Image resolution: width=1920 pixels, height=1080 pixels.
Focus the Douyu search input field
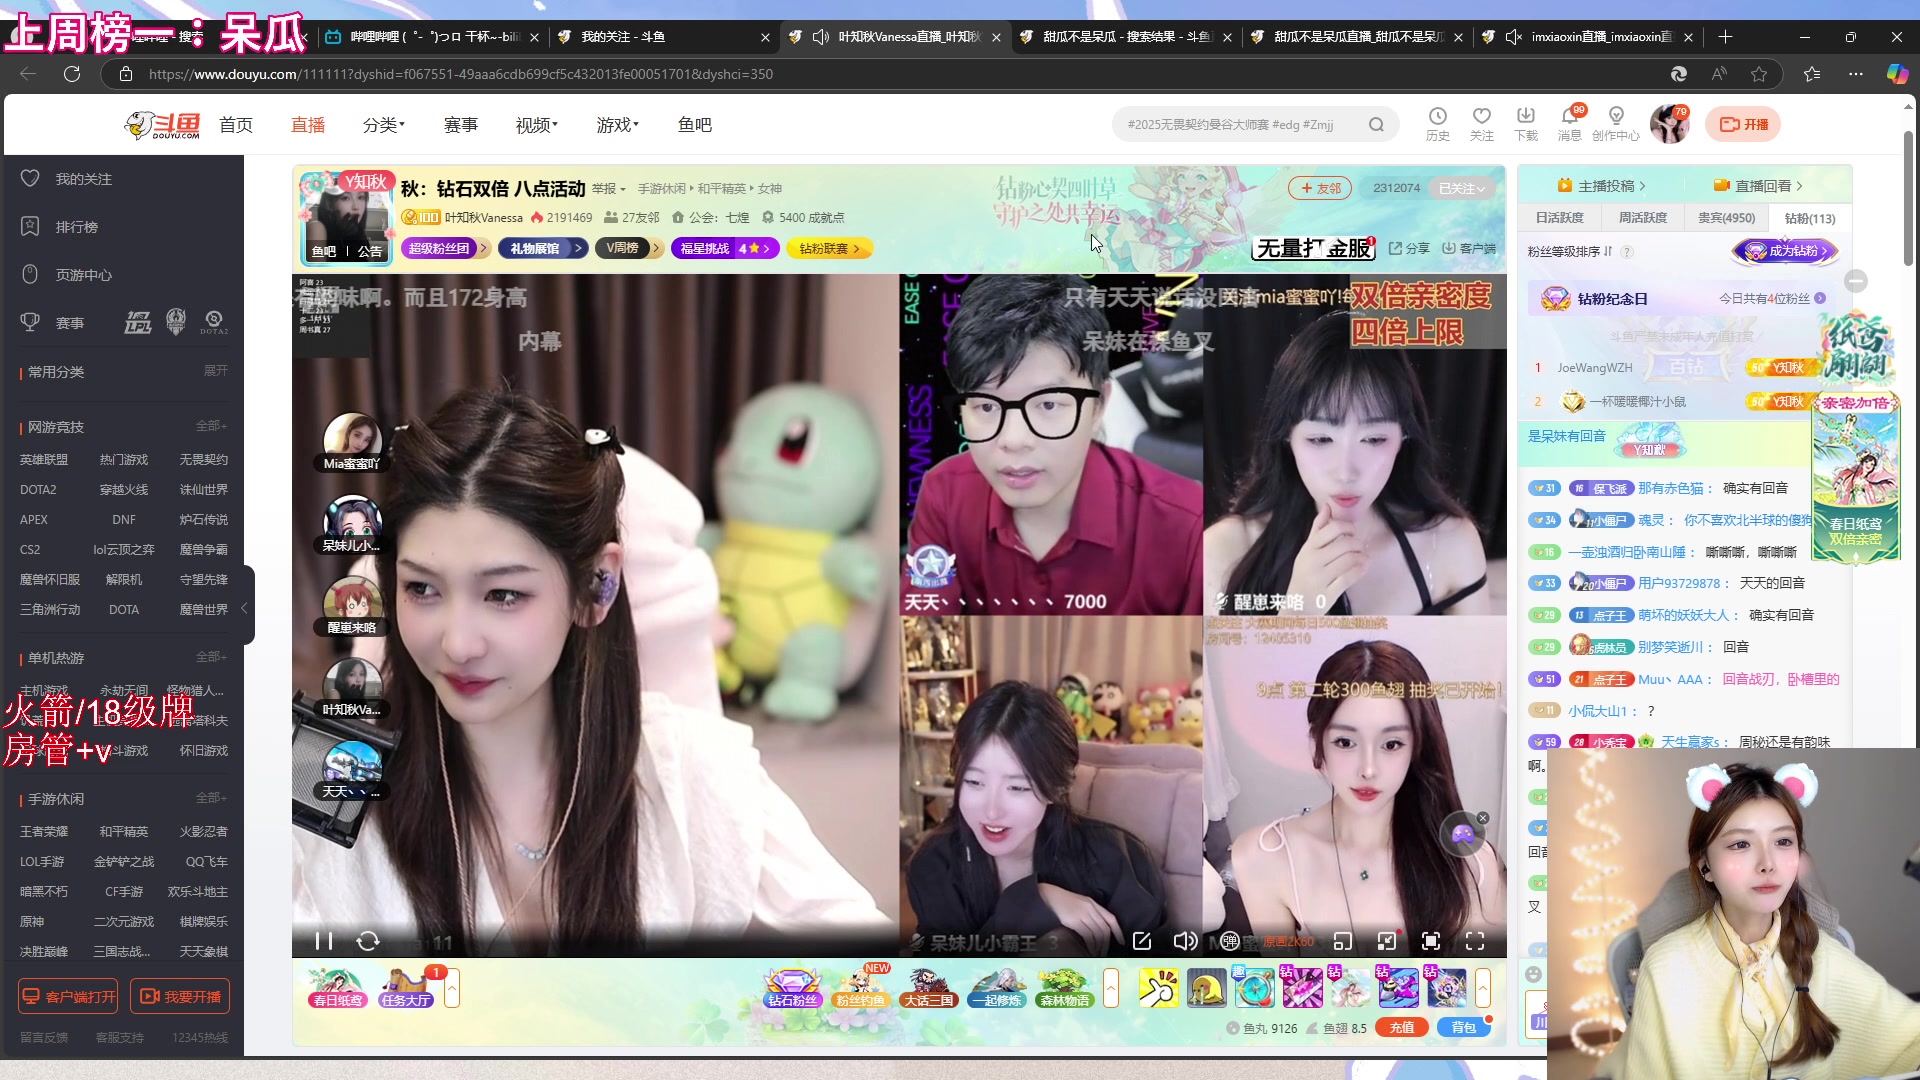(1240, 125)
